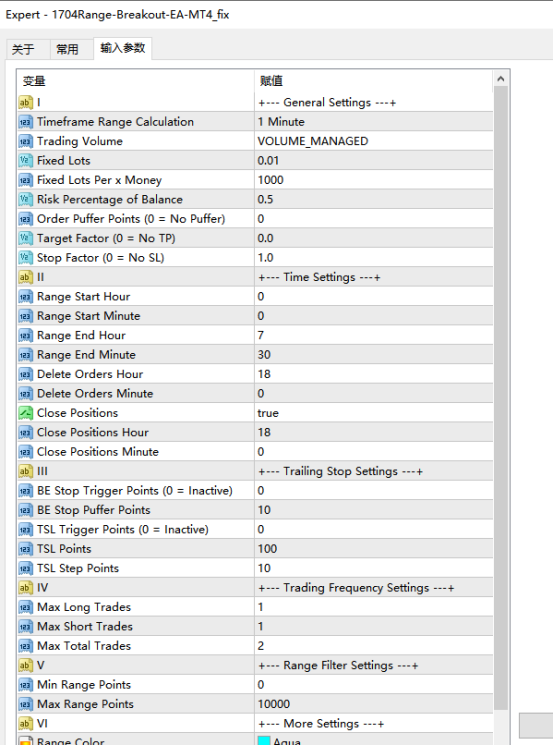Click the integer icon beside Max Total Trades
Screen dimensions: 554x745
(25, 646)
